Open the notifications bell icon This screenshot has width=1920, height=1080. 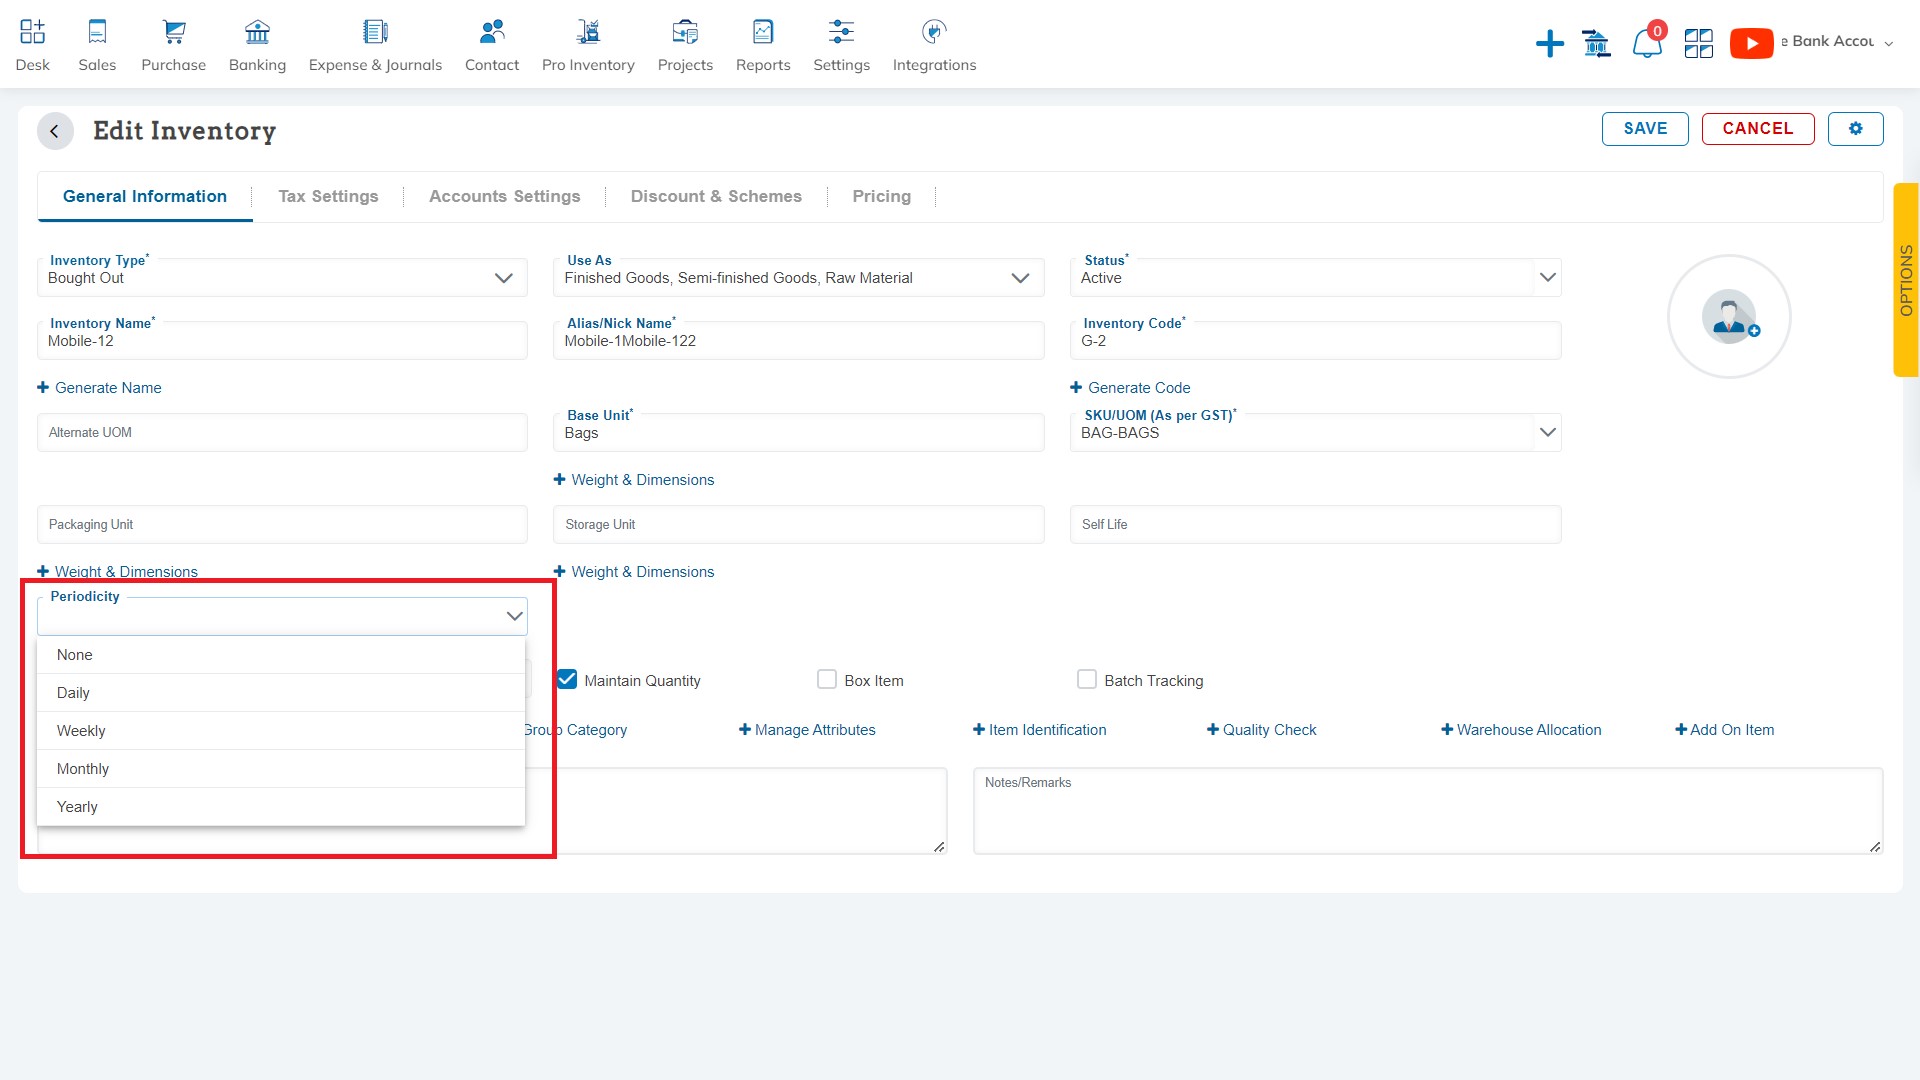click(x=1647, y=43)
